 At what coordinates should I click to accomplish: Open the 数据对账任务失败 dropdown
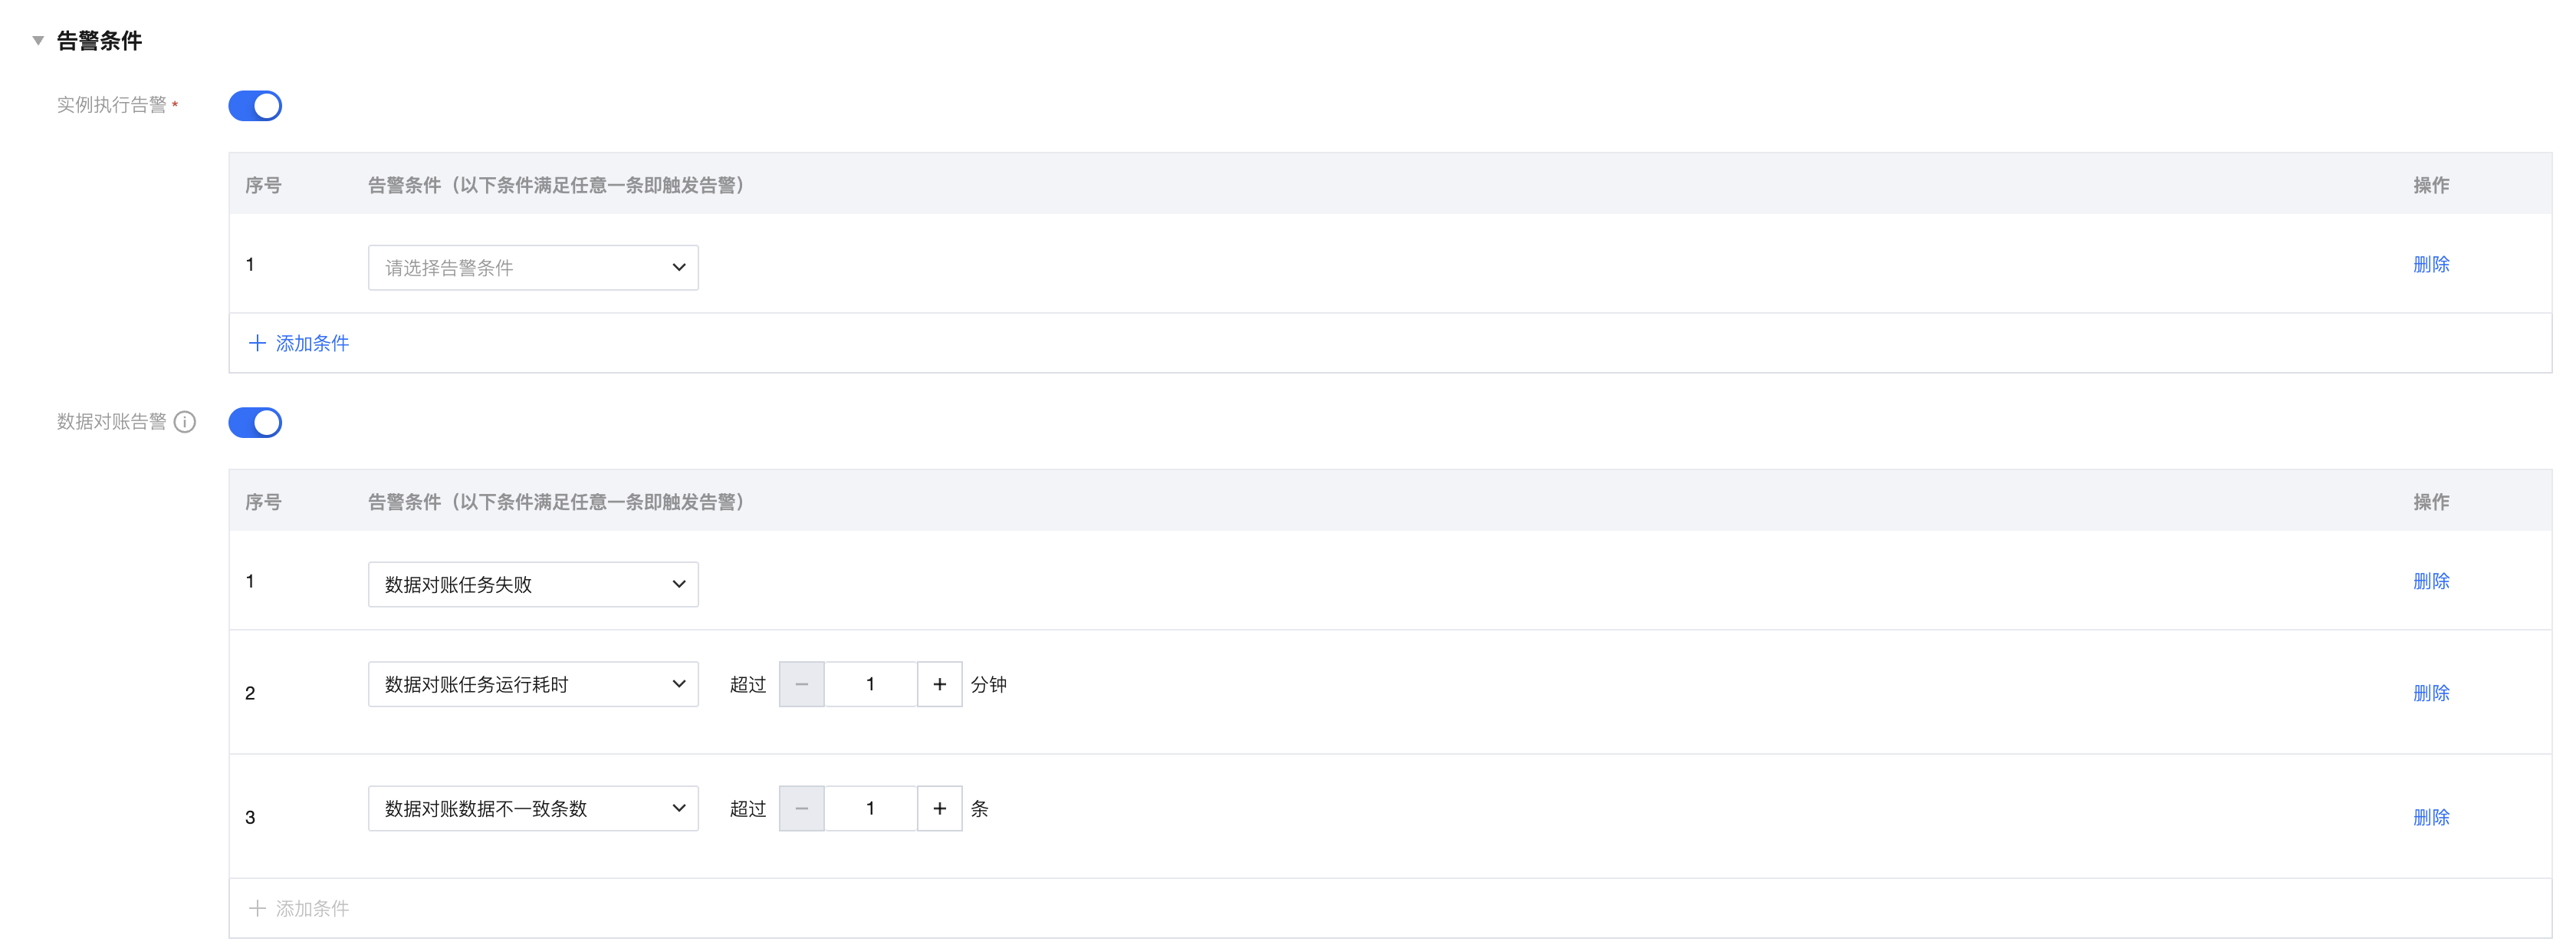533,584
